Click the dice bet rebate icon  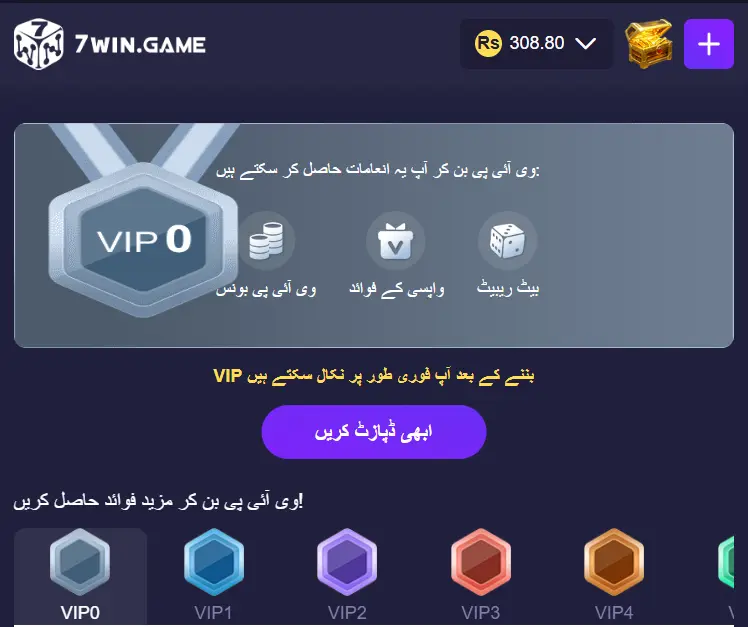click(x=508, y=241)
